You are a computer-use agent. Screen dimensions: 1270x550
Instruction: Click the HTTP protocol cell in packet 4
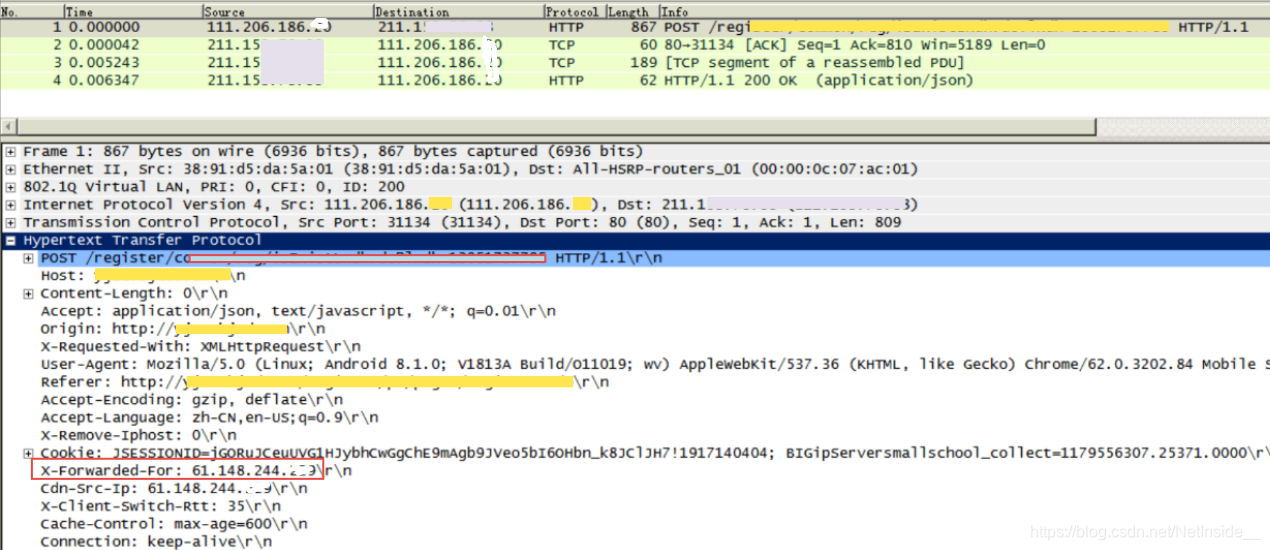[x=566, y=80]
